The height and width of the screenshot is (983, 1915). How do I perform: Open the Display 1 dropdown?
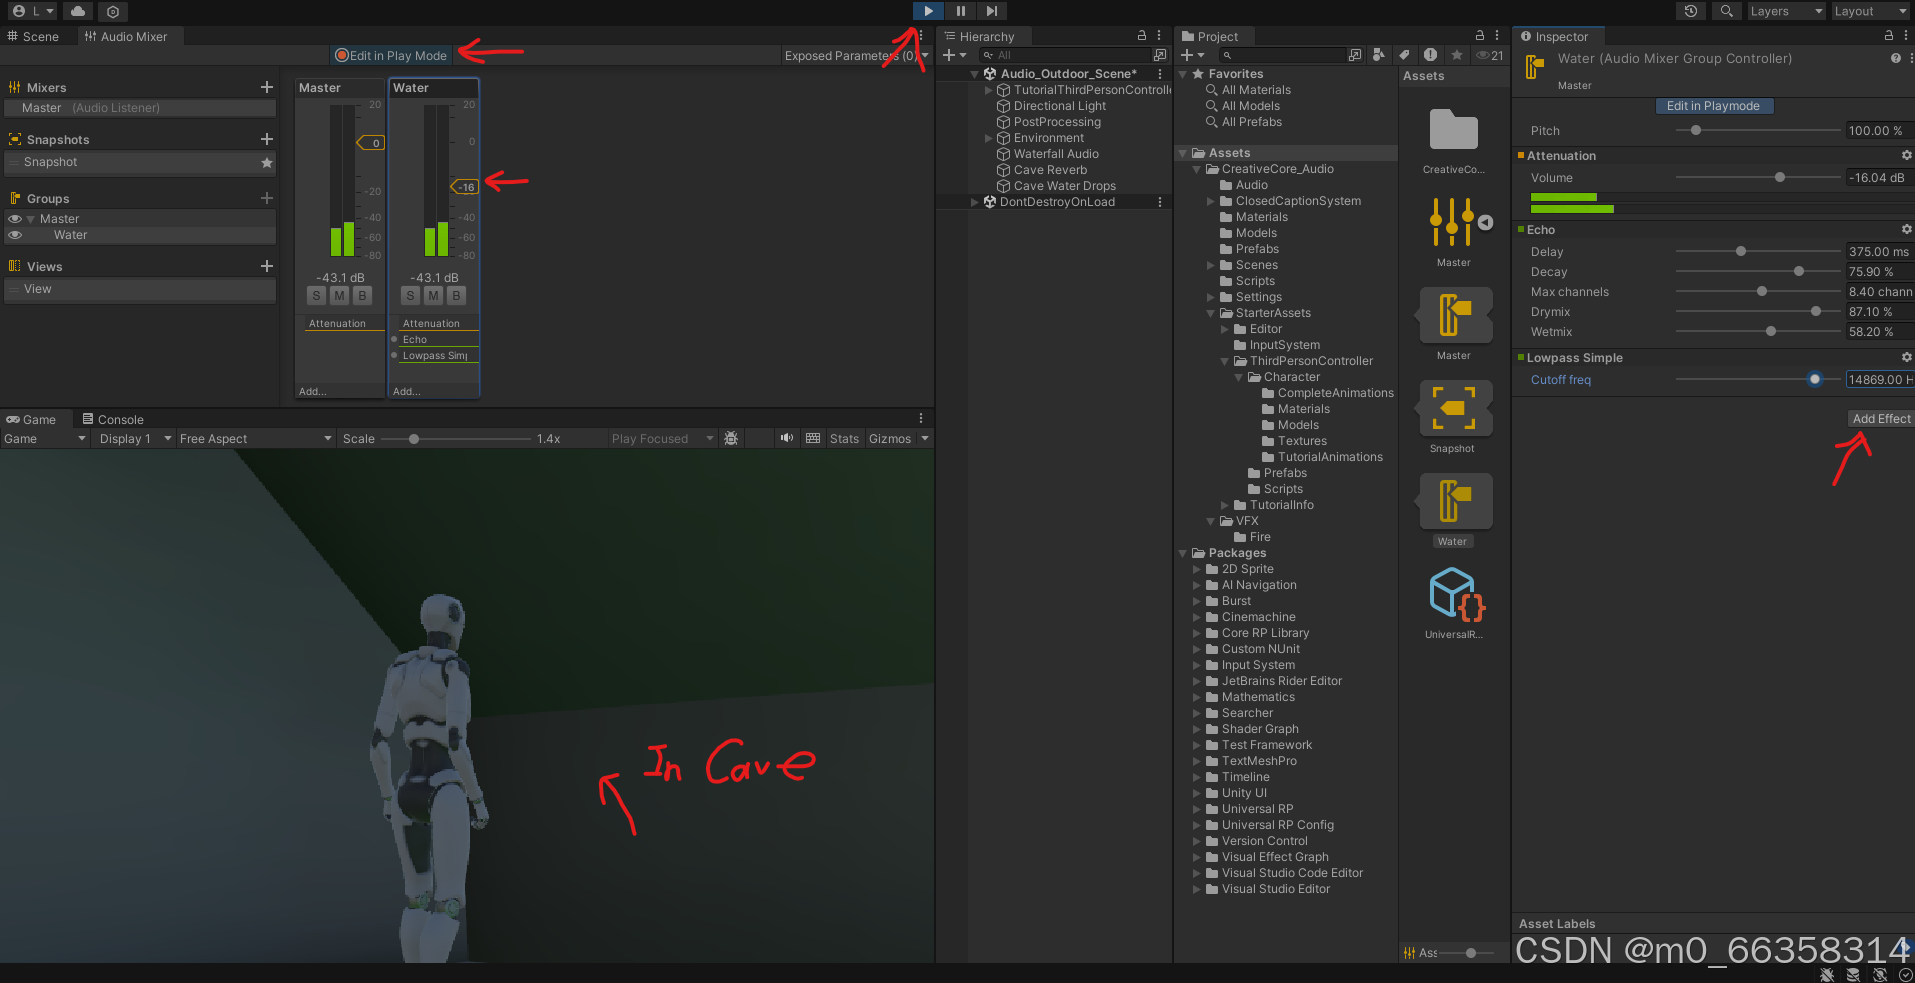[x=136, y=439]
